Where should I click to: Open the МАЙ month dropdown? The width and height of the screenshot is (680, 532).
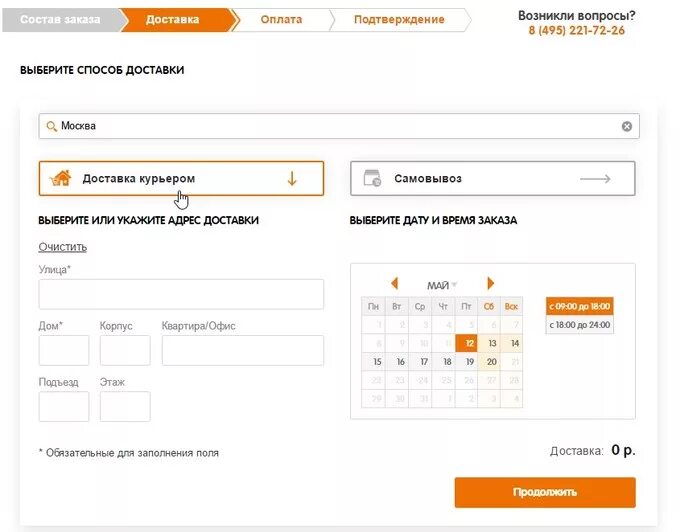[x=441, y=285]
